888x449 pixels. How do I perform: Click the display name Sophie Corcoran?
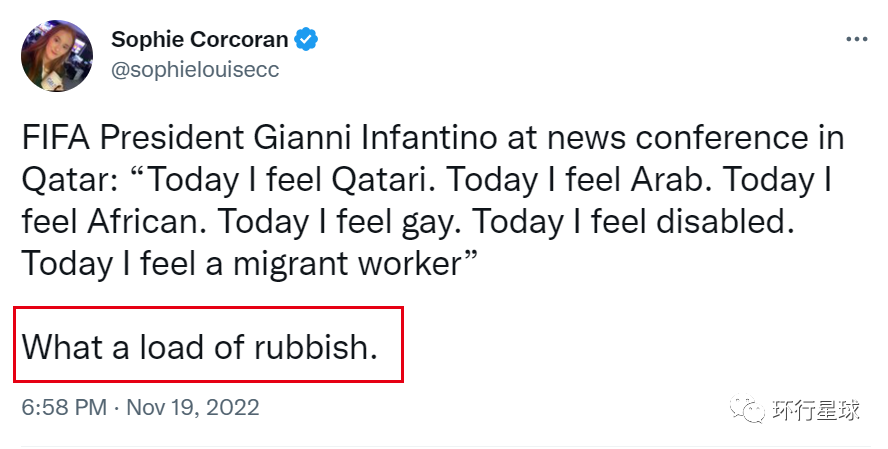[199, 40]
